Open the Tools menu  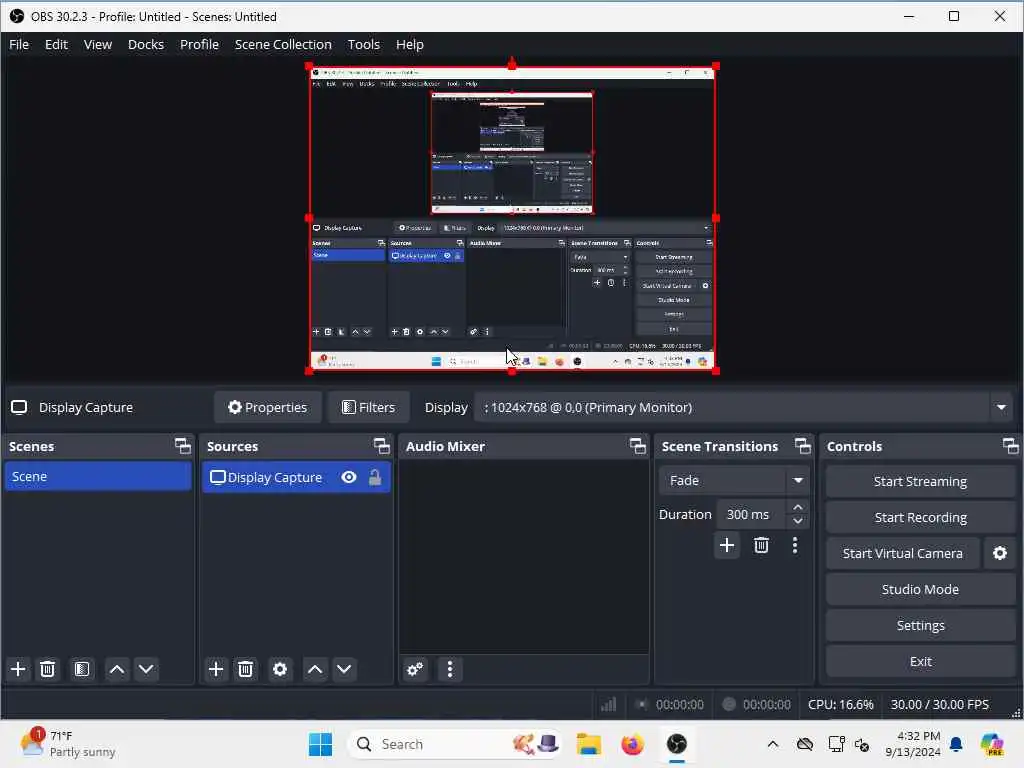pyautogui.click(x=363, y=44)
